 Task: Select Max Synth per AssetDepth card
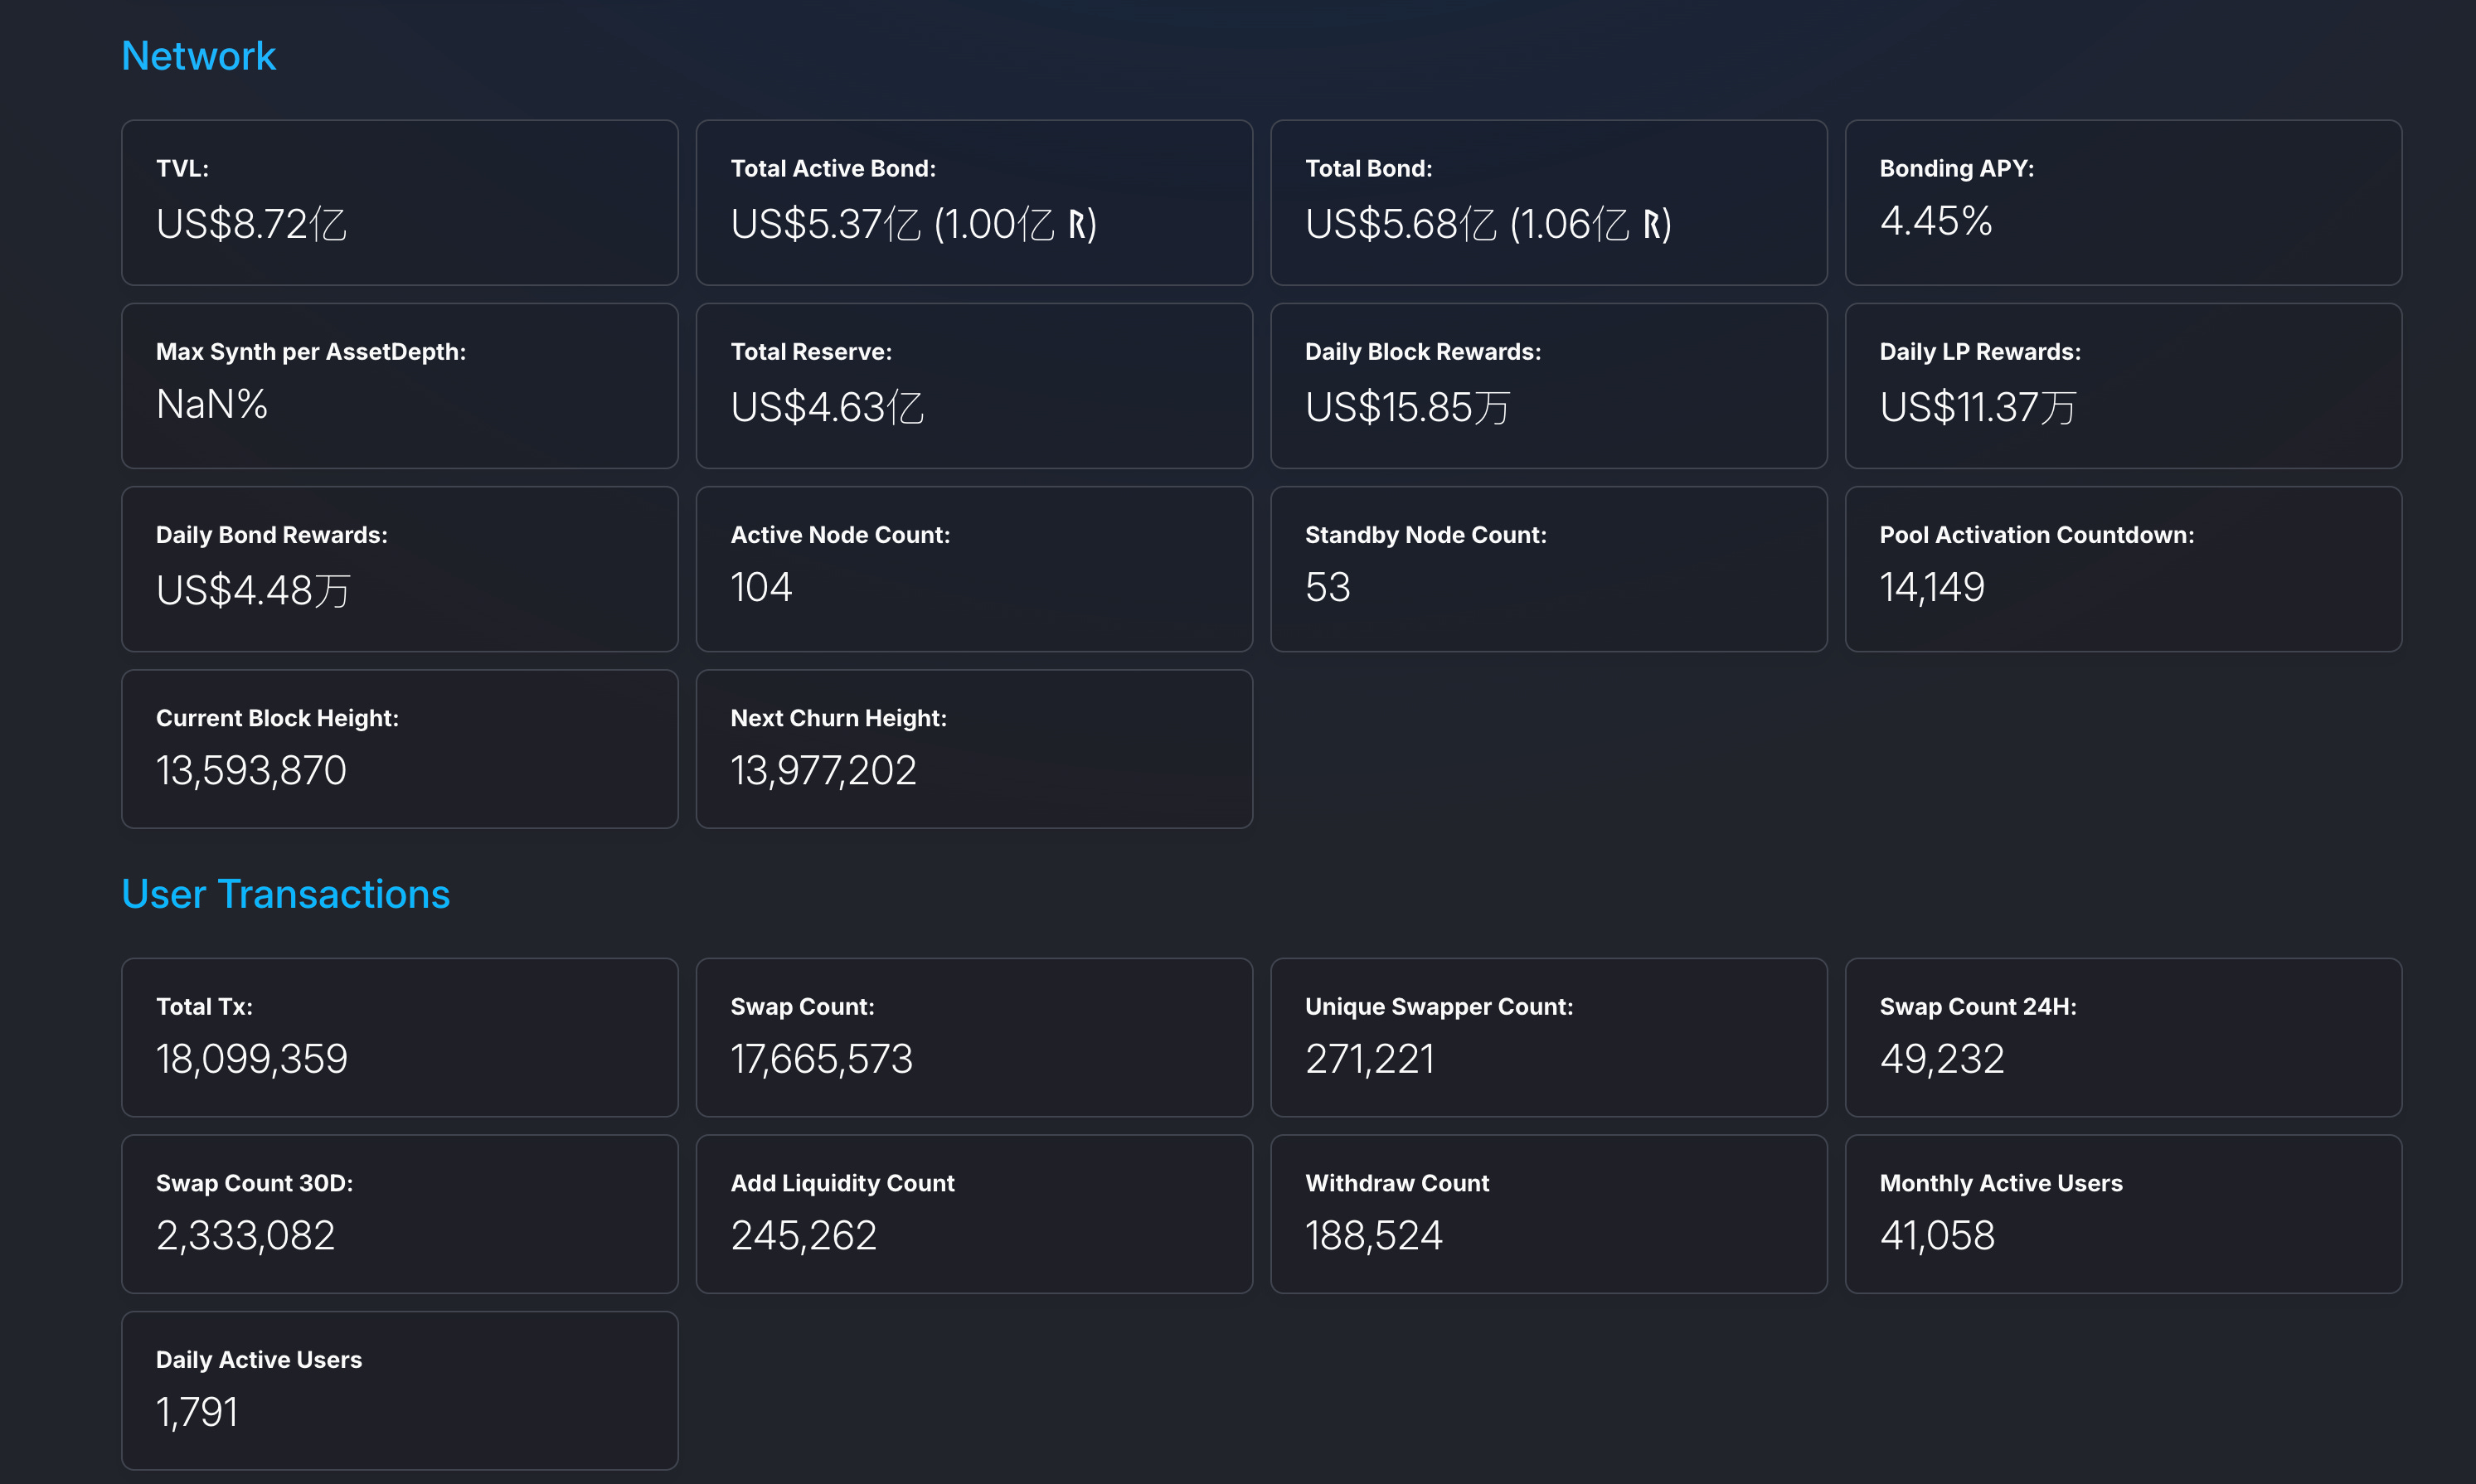(x=399, y=386)
